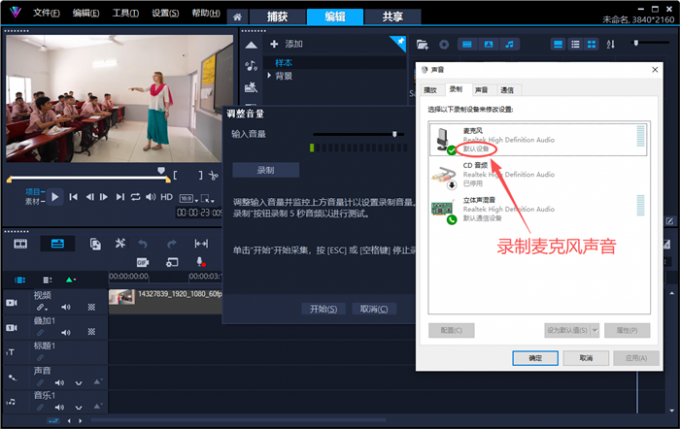The image size is (680, 429).
Task: Switch to timeline view icon
Action: pyautogui.click(x=57, y=244)
